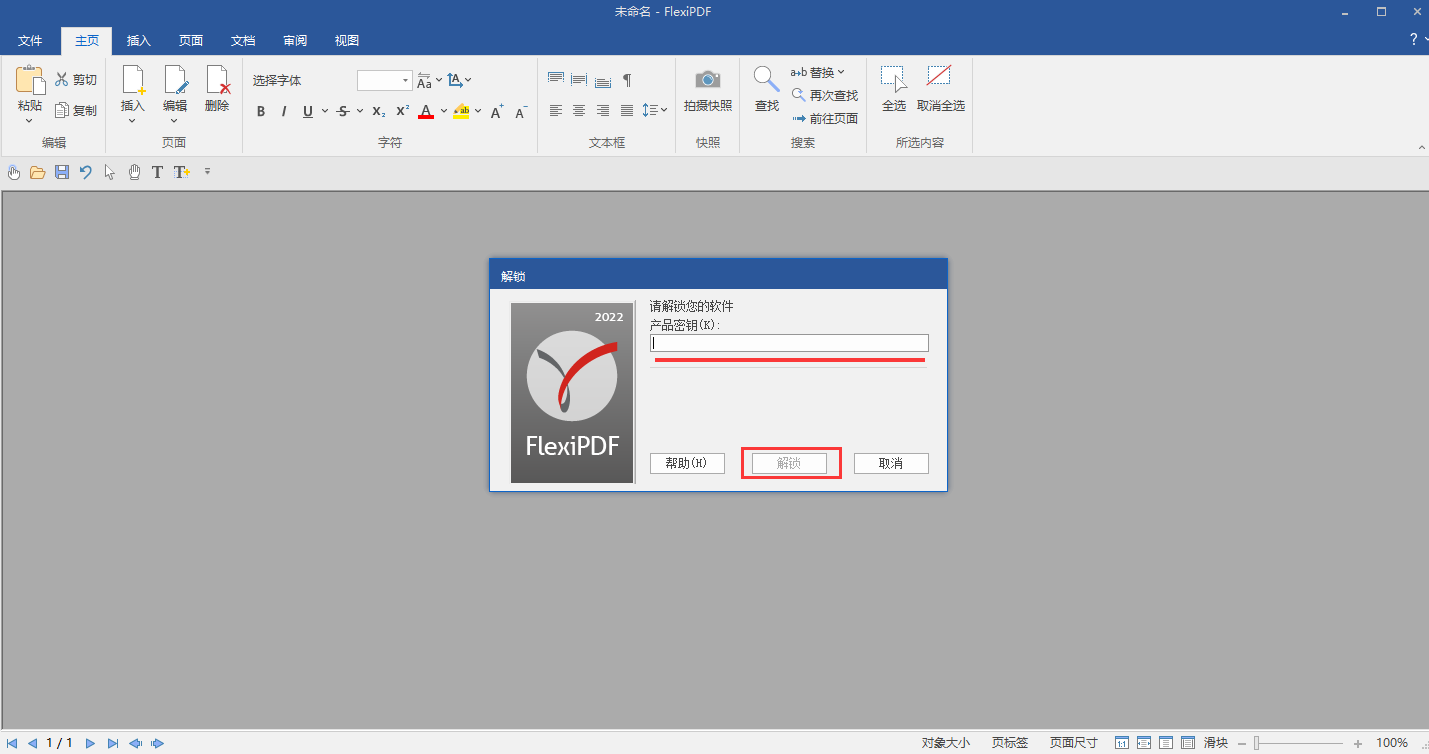
Task: Open the Paste dropdown arrow
Action: coord(30,121)
